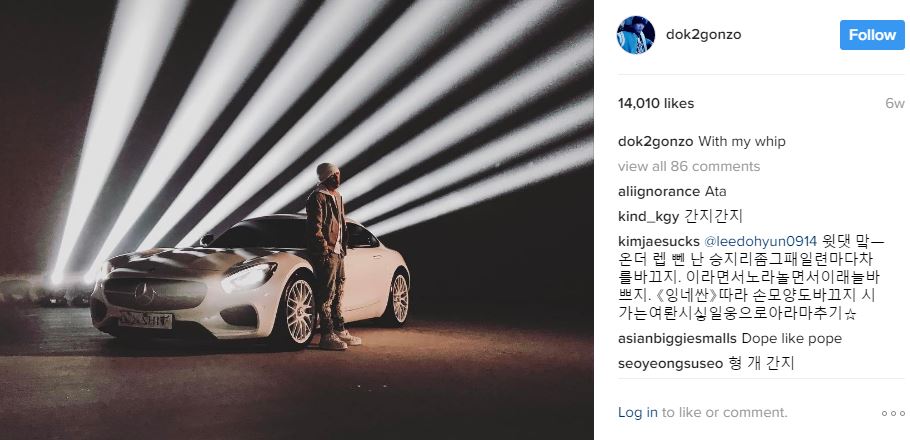Open the 14,010 likes list
Viewport: 910px width, 440px height.
656,103
